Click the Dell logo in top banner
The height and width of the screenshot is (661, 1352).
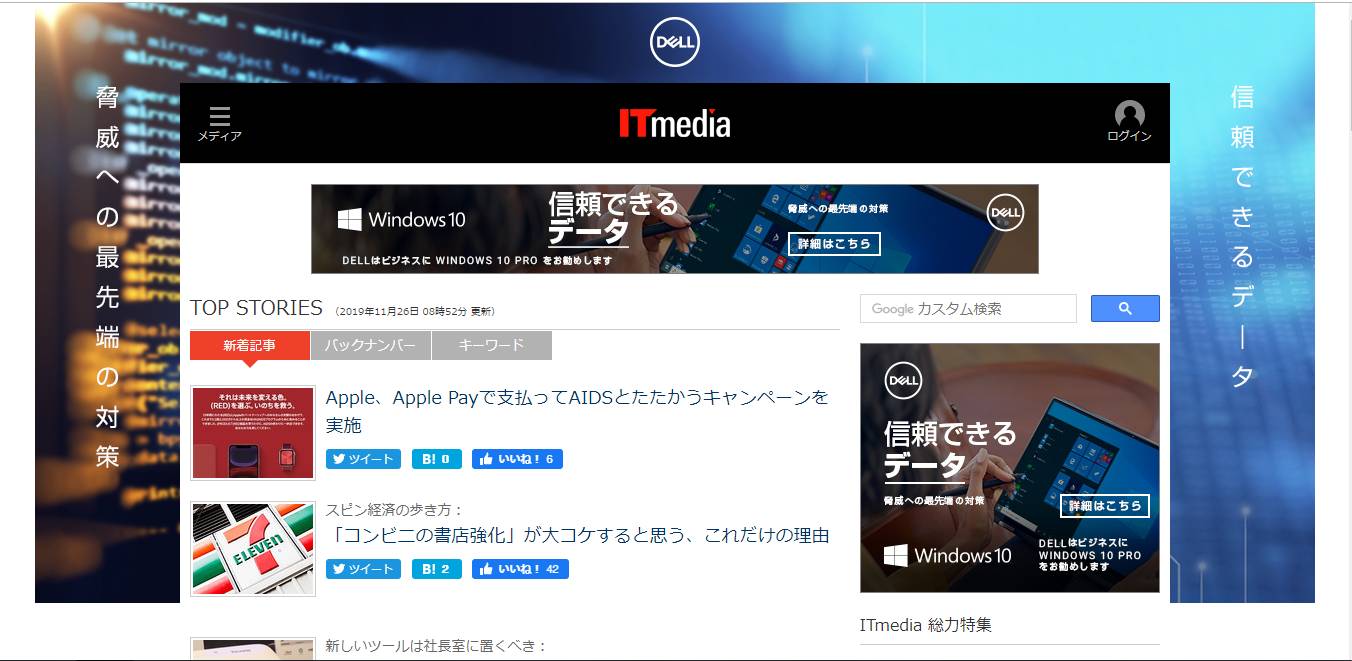tap(1005, 212)
